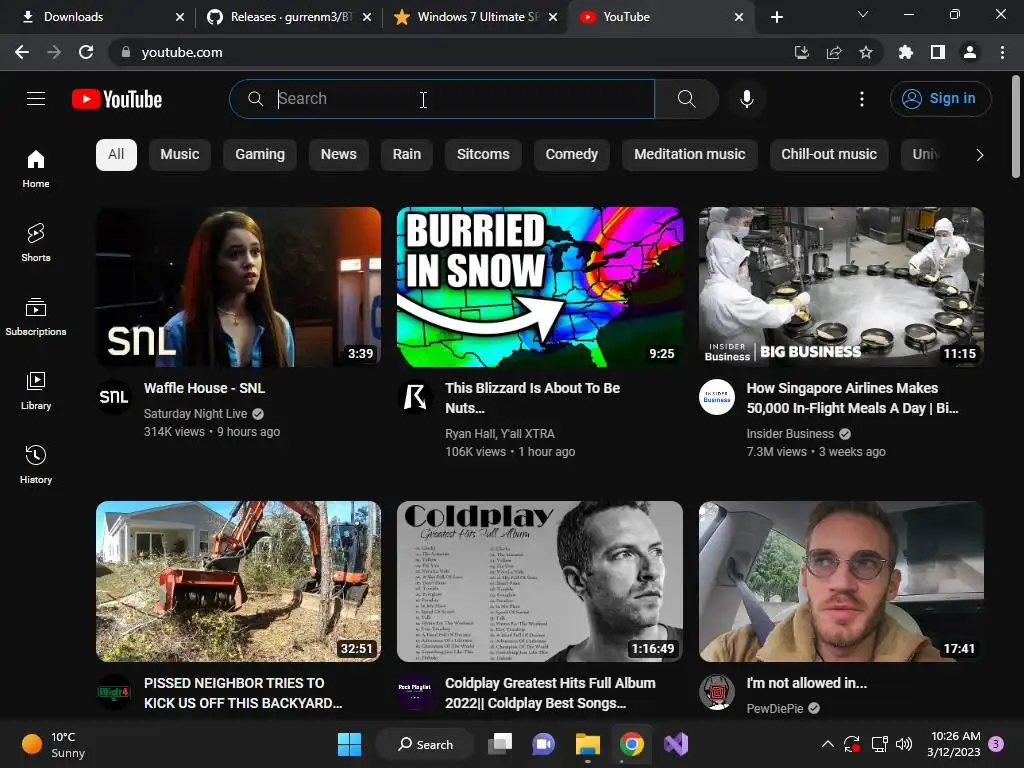Click the search magnifier button beside the search box

[x=686, y=99]
